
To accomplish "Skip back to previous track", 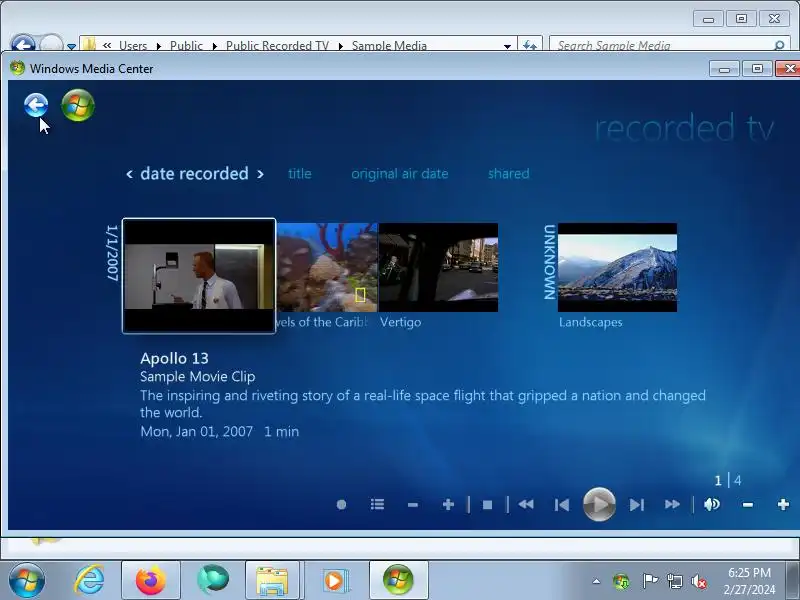I will (562, 505).
